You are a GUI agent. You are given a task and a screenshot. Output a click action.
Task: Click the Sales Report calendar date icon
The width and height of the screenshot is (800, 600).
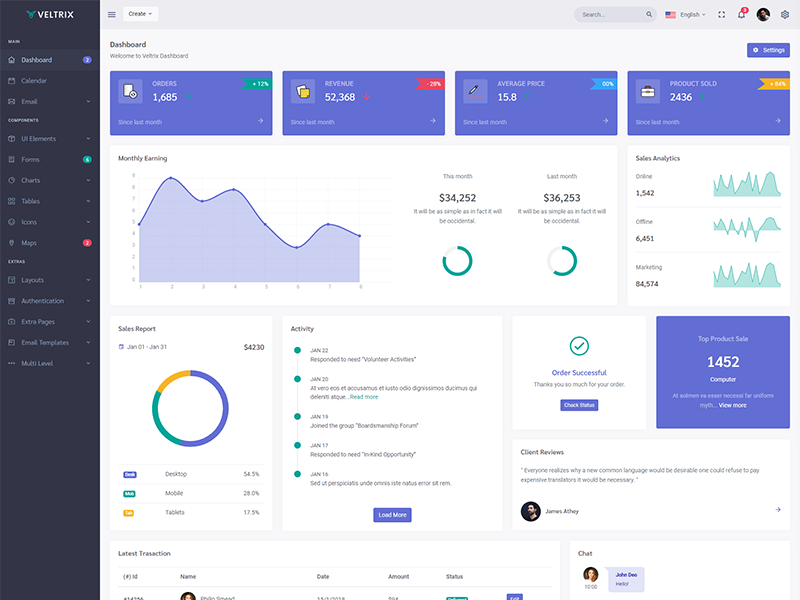click(121, 346)
